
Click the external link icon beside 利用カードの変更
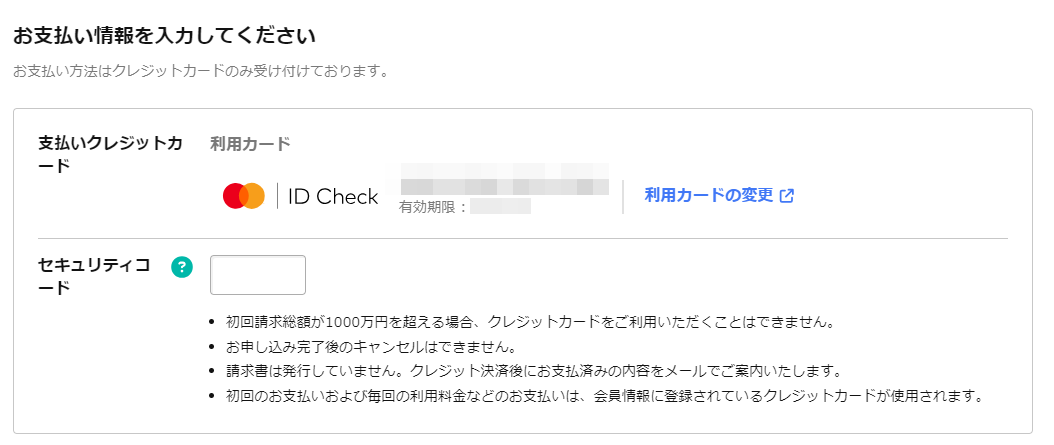[x=786, y=196]
